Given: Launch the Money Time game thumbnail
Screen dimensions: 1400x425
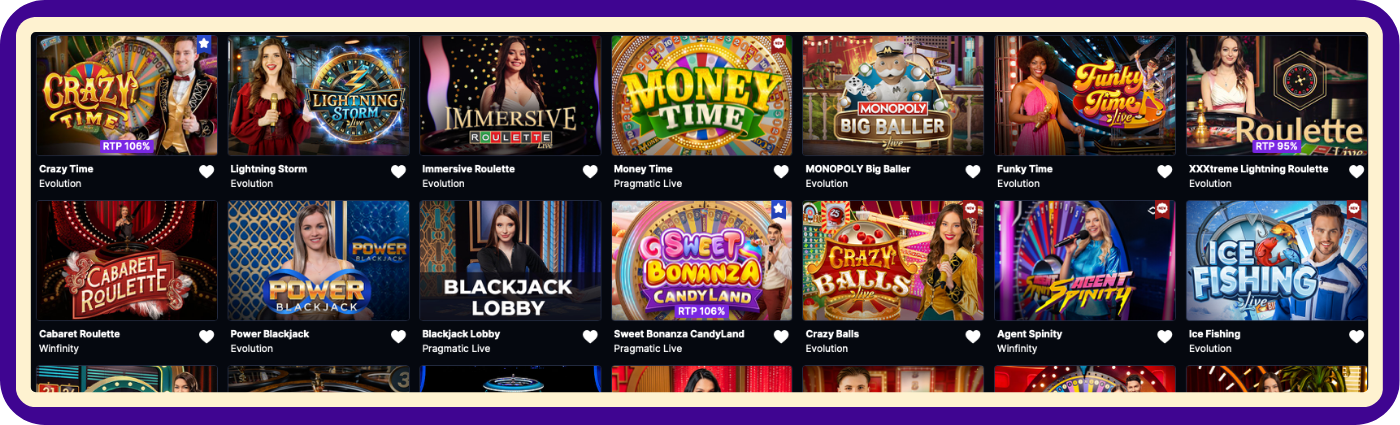Looking at the screenshot, I should click(x=702, y=96).
